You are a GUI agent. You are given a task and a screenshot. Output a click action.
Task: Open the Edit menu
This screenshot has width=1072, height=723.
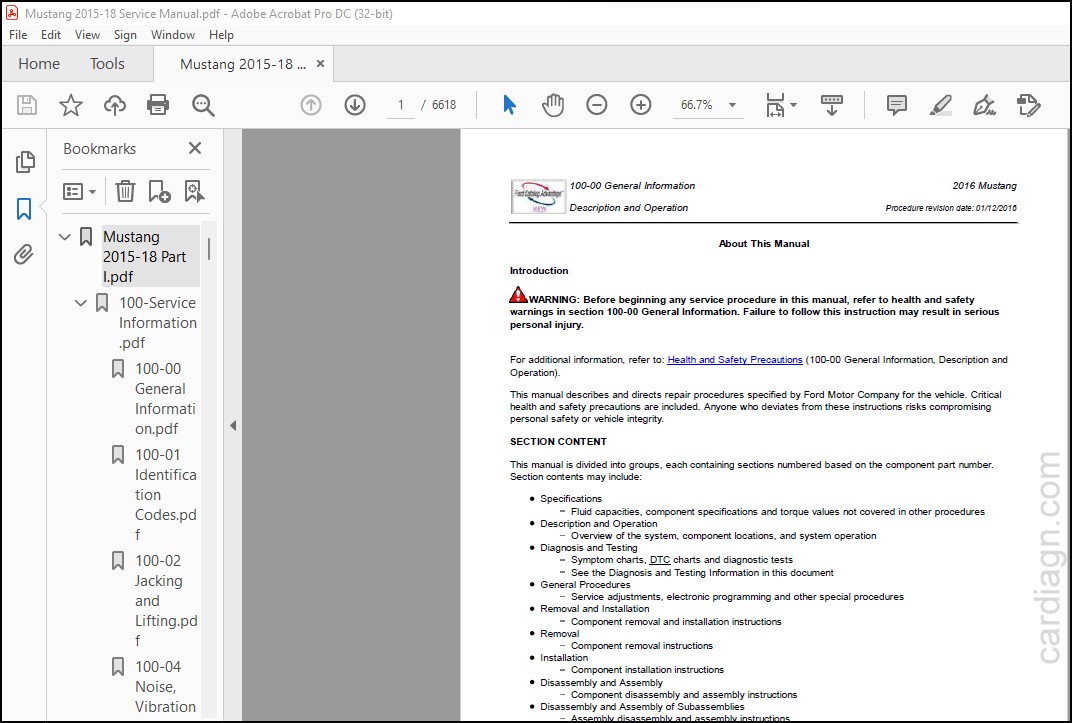point(51,35)
